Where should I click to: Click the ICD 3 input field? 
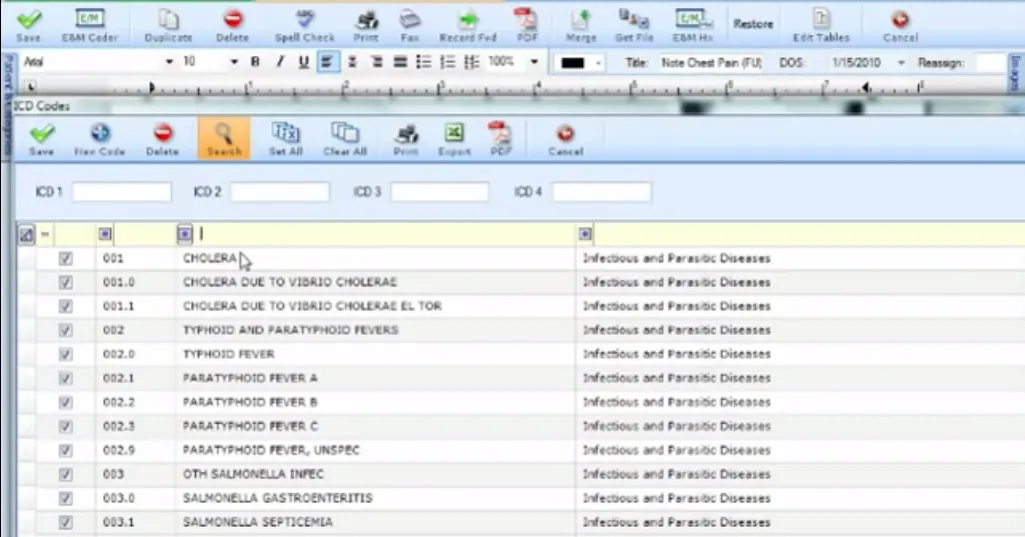coord(439,192)
